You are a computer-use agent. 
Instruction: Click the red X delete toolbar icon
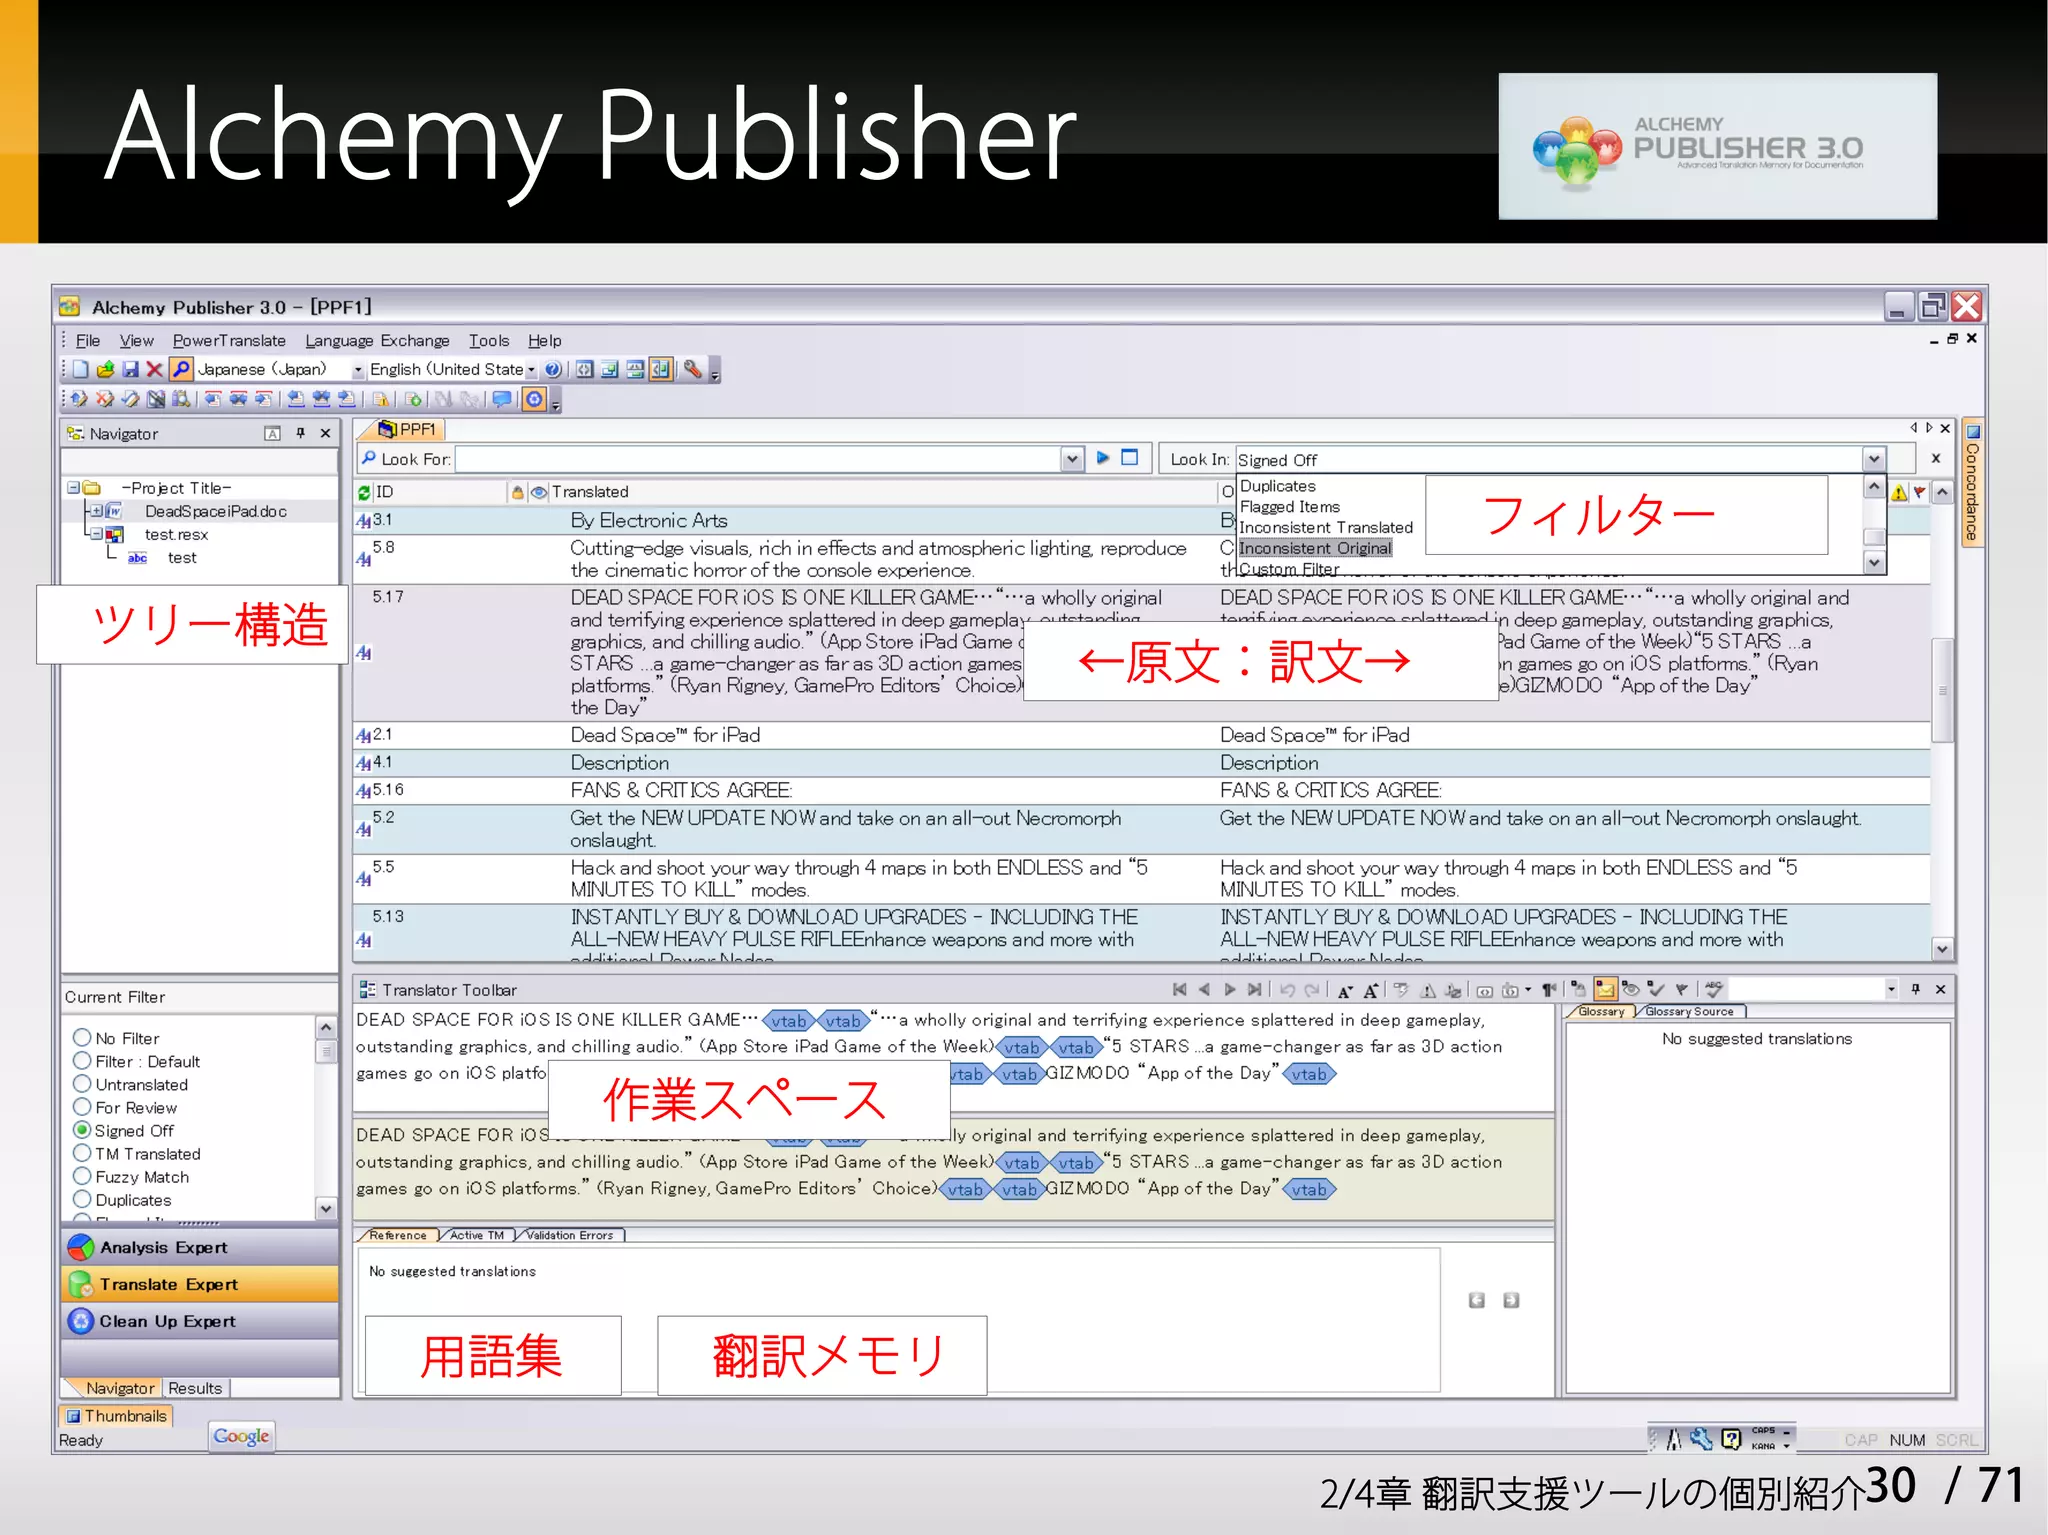click(x=154, y=369)
